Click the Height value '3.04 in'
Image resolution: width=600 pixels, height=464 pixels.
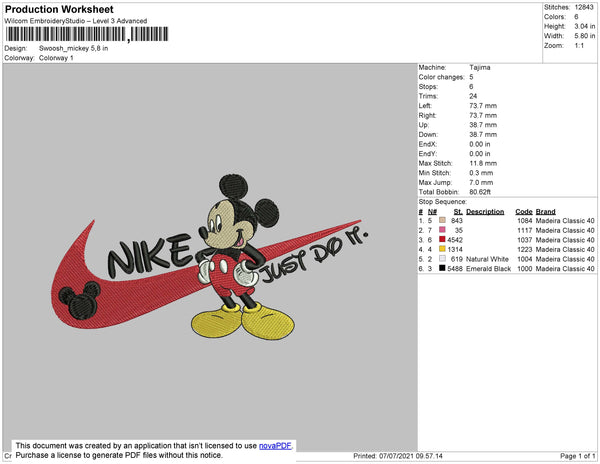click(x=585, y=26)
